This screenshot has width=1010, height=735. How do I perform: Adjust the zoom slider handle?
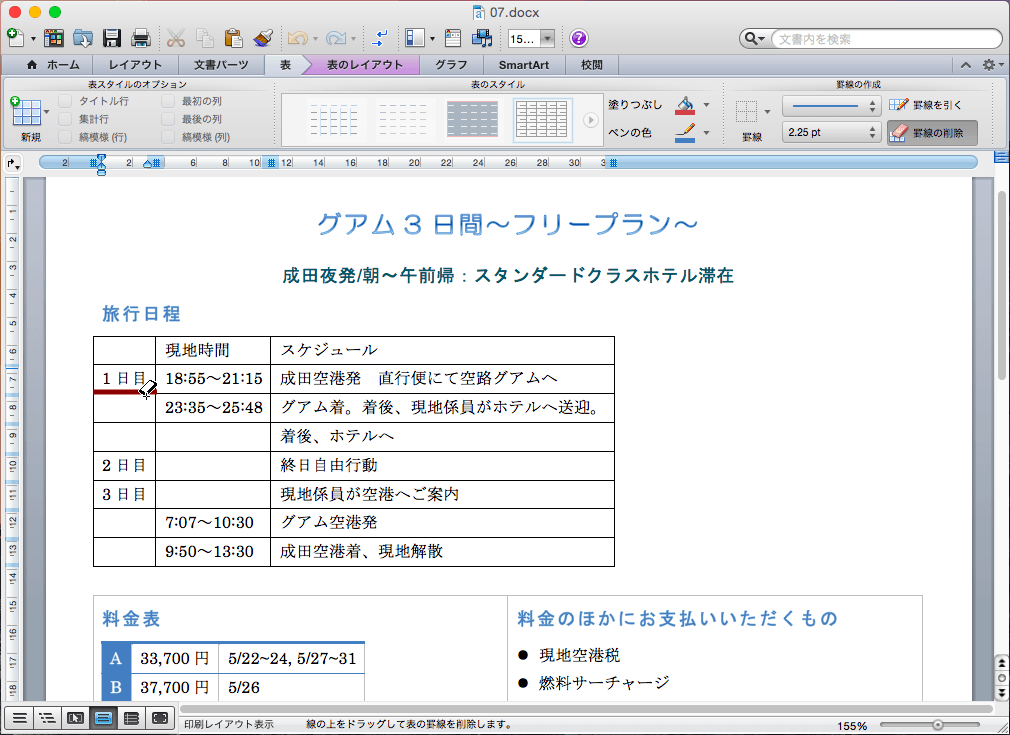(938, 725)
